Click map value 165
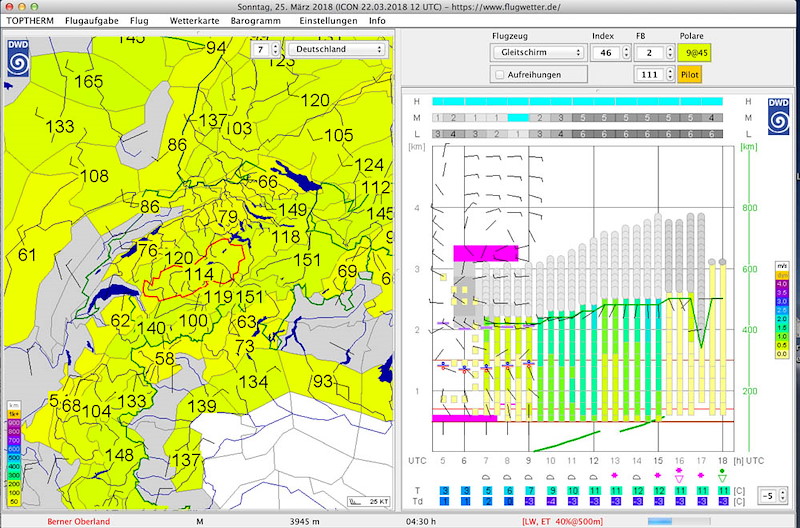 click(x=89, y=81)
